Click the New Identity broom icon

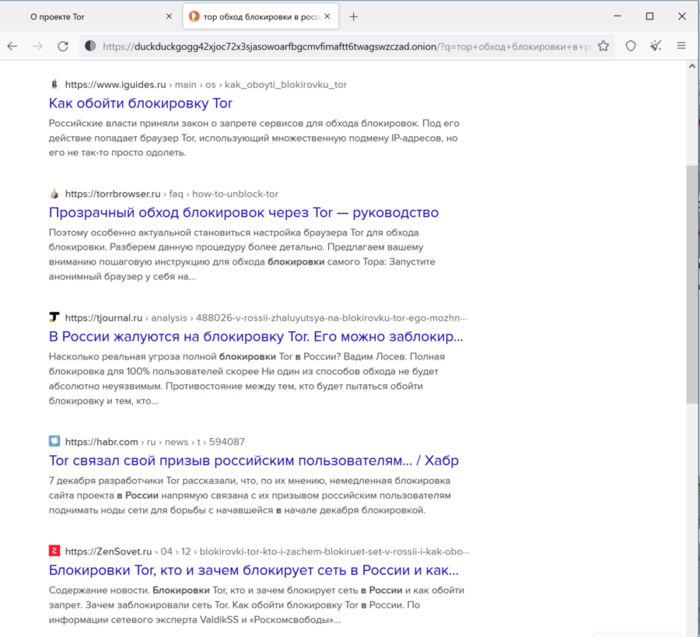pyautogui.click(x=655, y=46)
